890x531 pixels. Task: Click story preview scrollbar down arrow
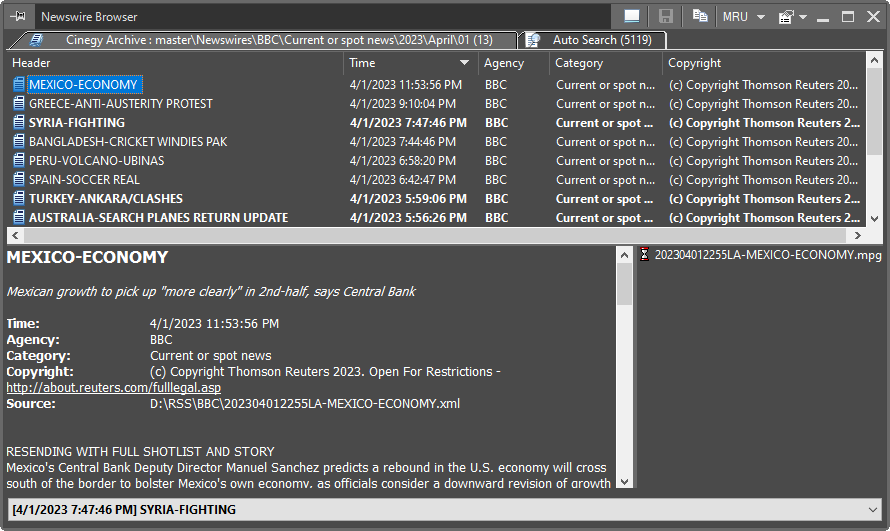[x=624, y=482]
